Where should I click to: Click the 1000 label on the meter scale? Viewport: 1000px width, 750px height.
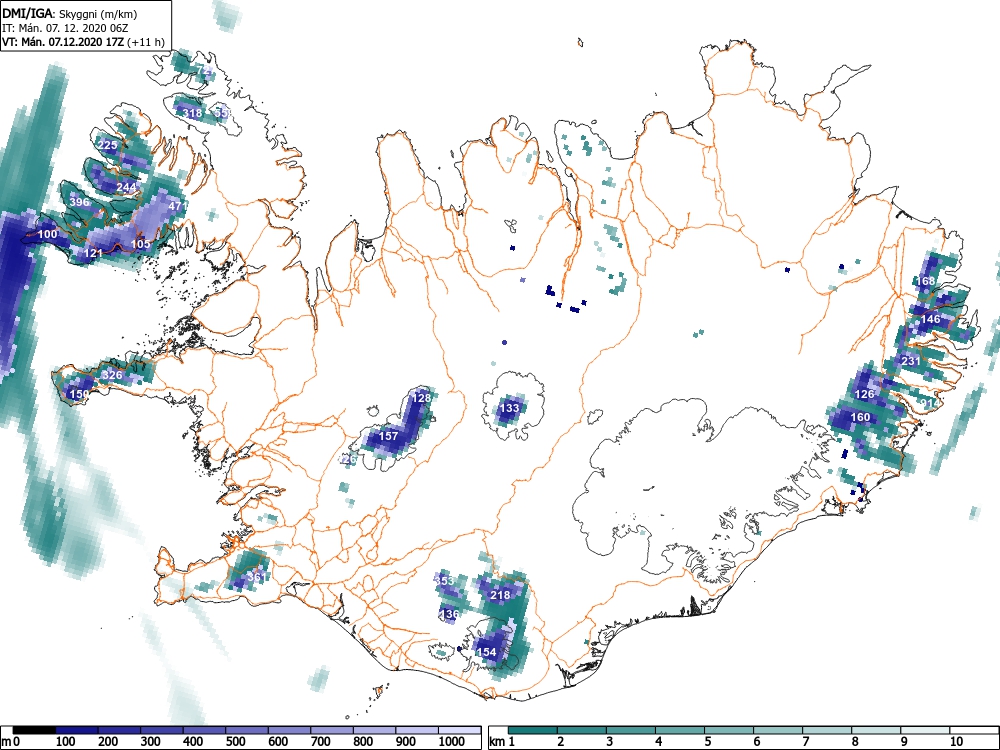coord(452,742)
